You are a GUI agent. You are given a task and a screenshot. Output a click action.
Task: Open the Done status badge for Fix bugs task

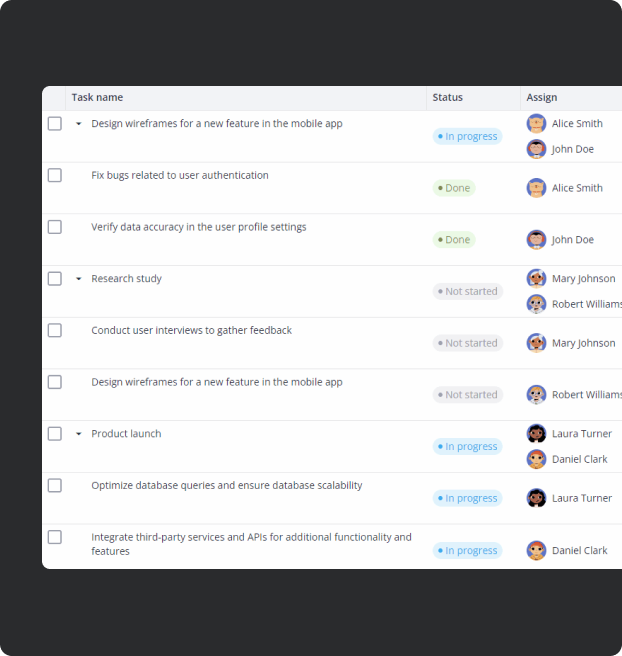coord(454,188)
